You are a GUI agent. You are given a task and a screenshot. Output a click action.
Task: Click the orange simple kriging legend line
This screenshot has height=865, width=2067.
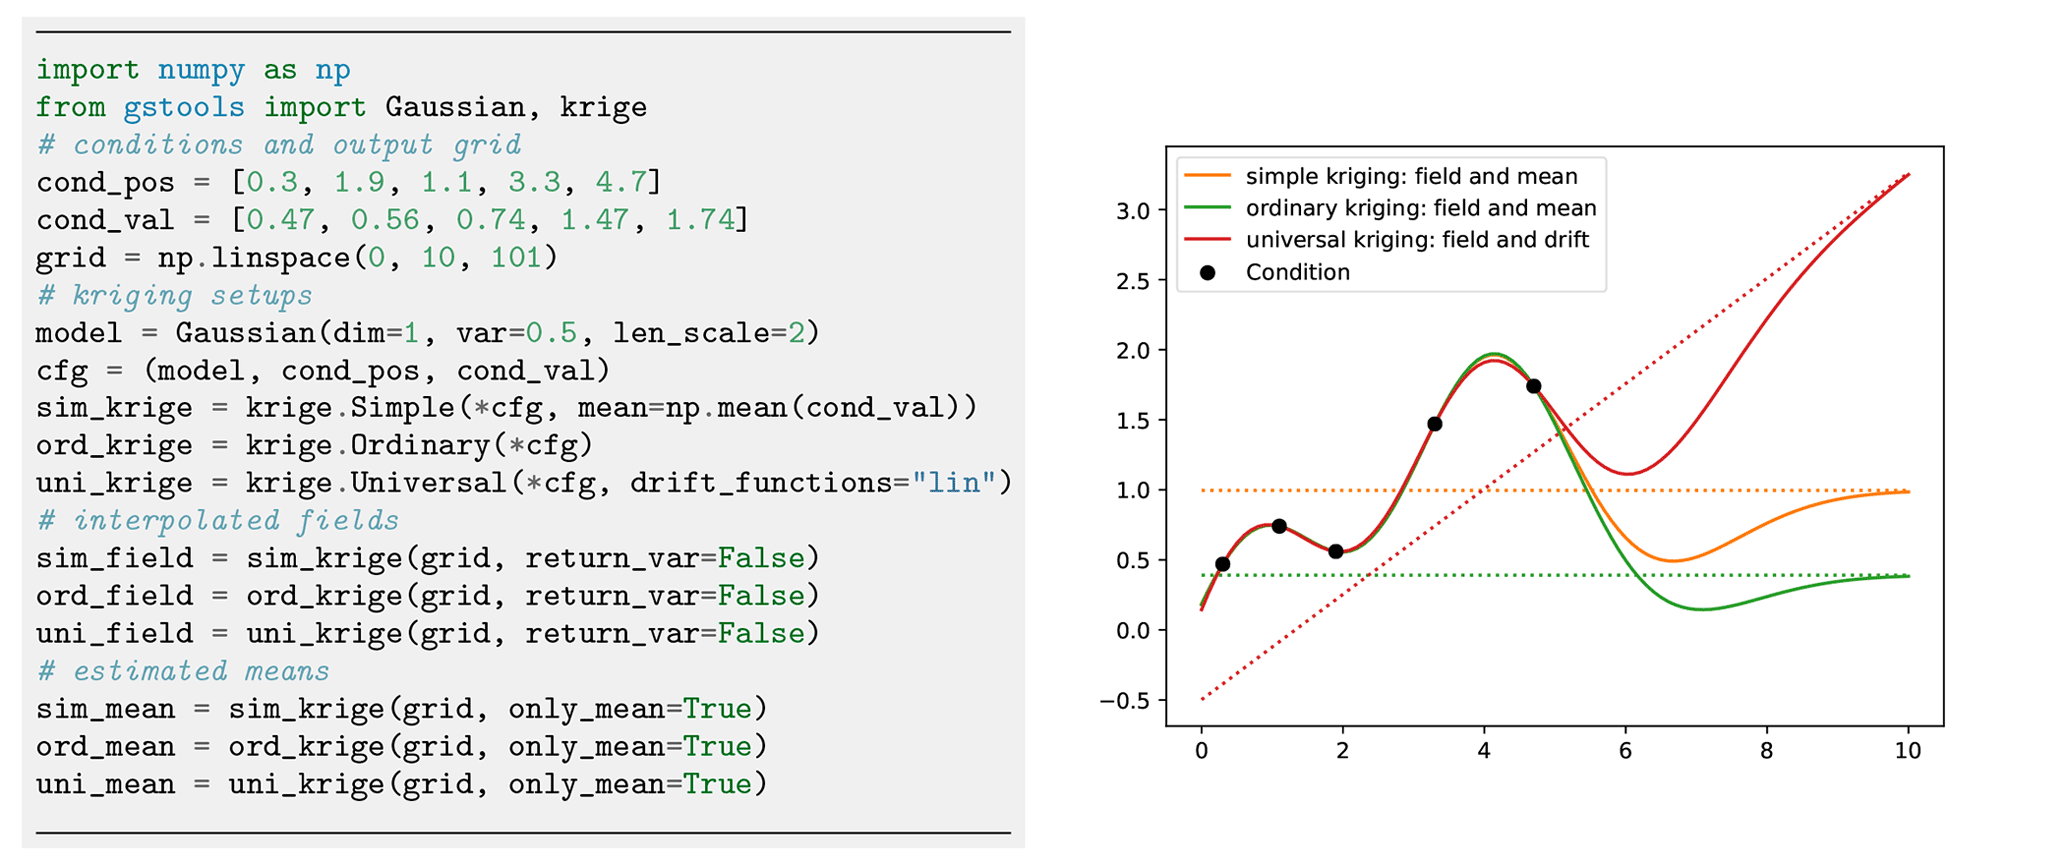[x=1207, y=176]
